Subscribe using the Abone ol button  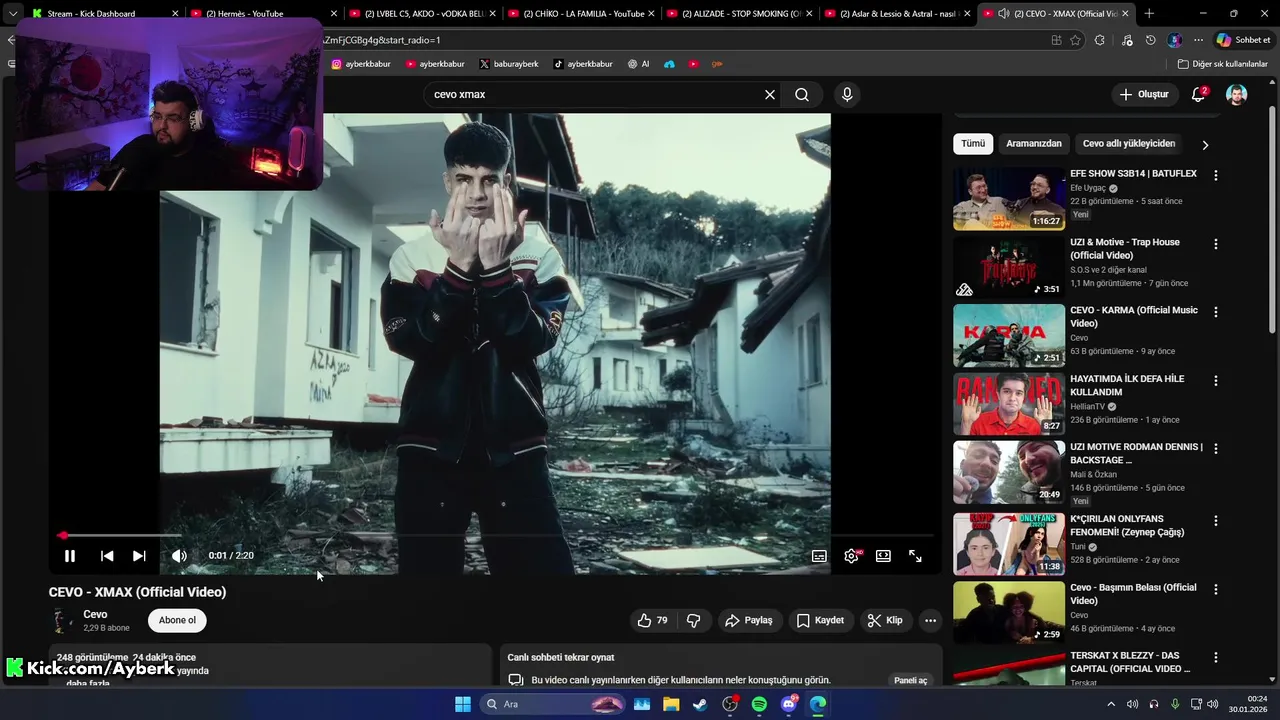(x=177, y=620)
